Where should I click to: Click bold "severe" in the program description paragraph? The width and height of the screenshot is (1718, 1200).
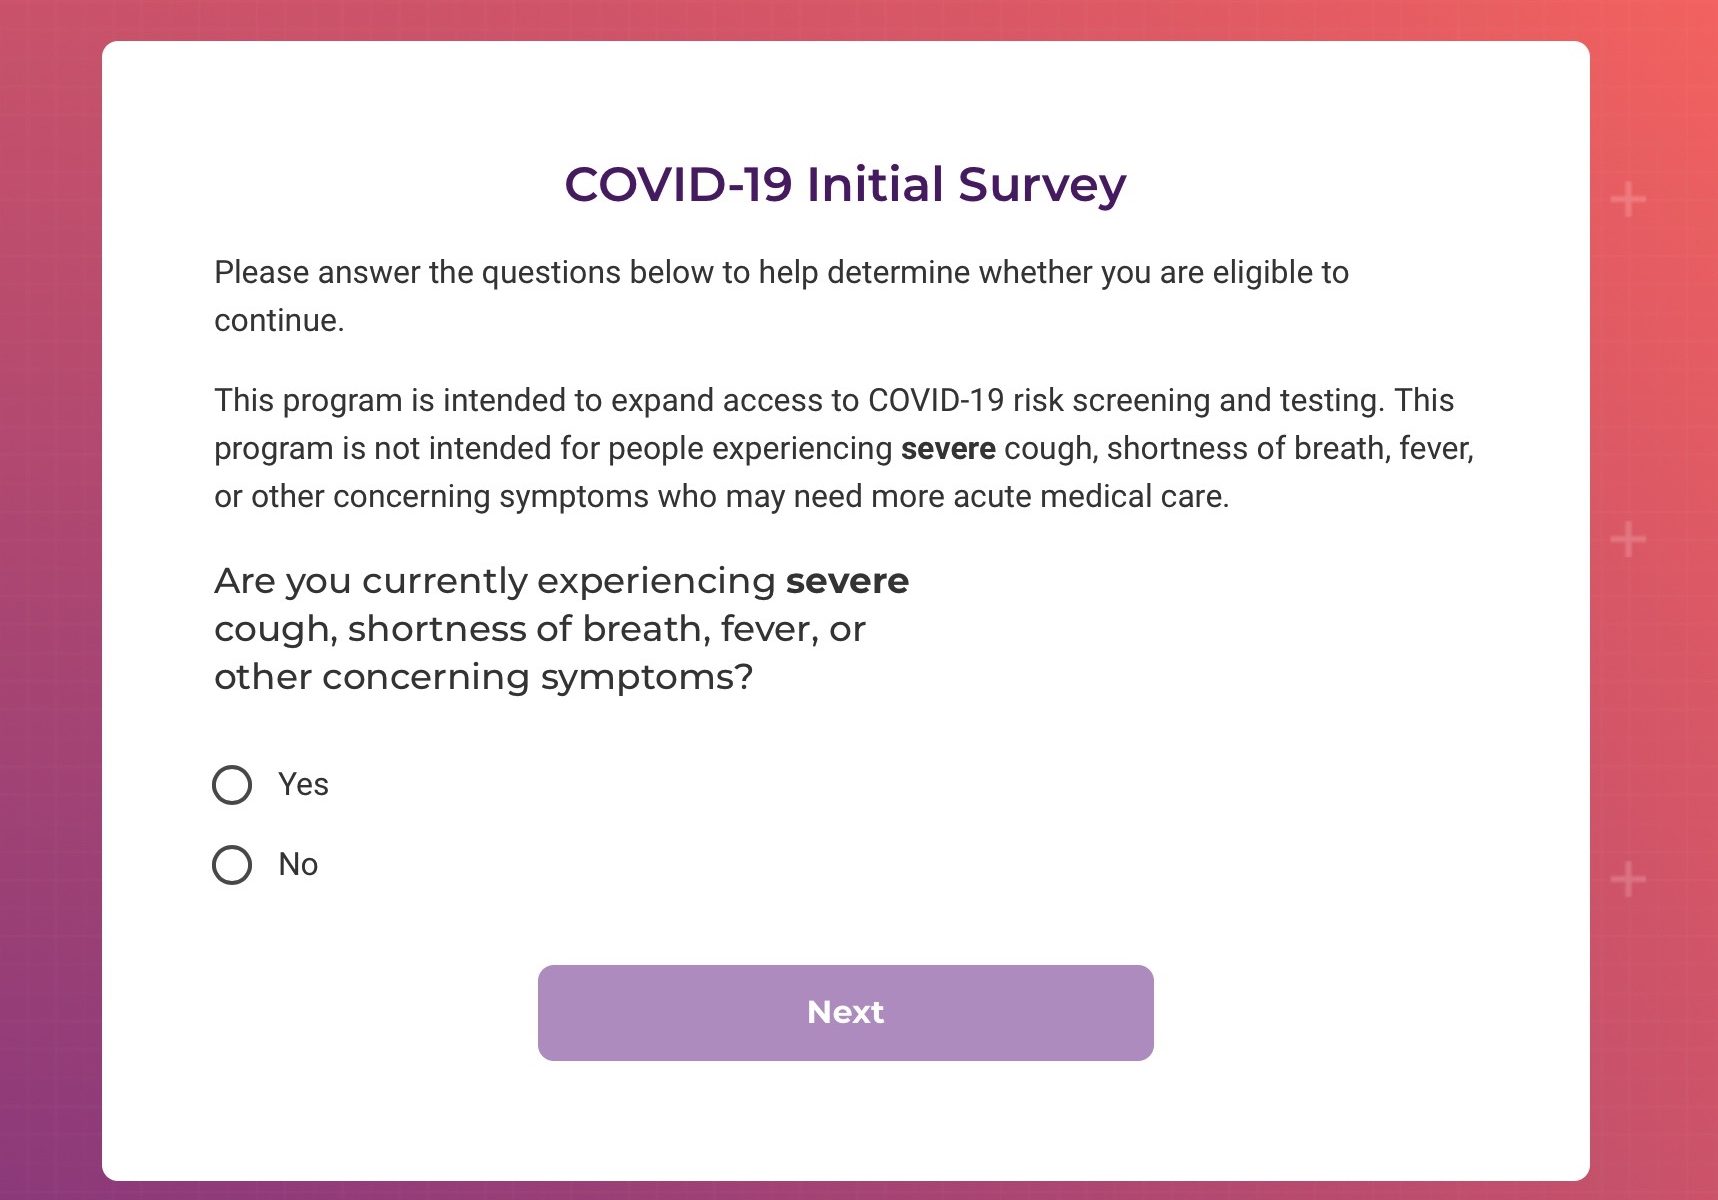point(948,449)
